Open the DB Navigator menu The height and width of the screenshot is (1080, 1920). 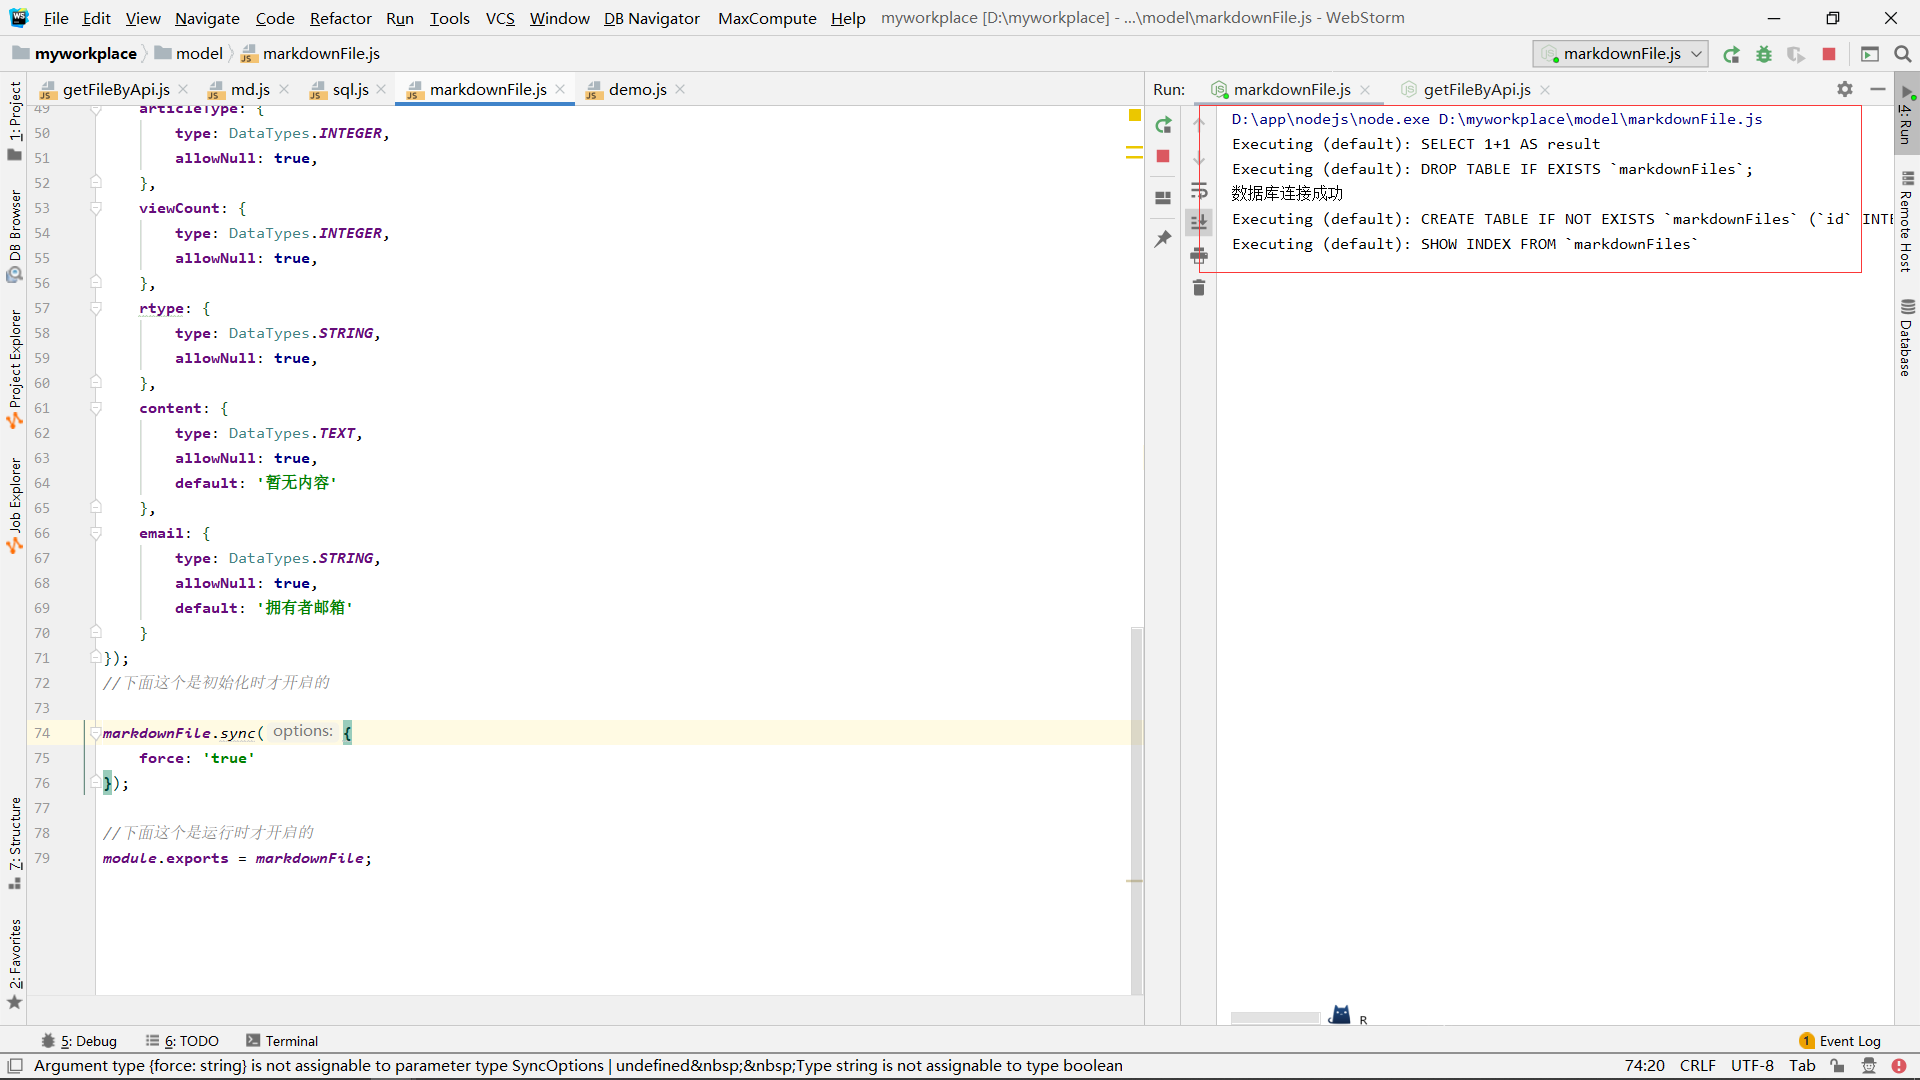pyautogui.click(x=651, y=18)
